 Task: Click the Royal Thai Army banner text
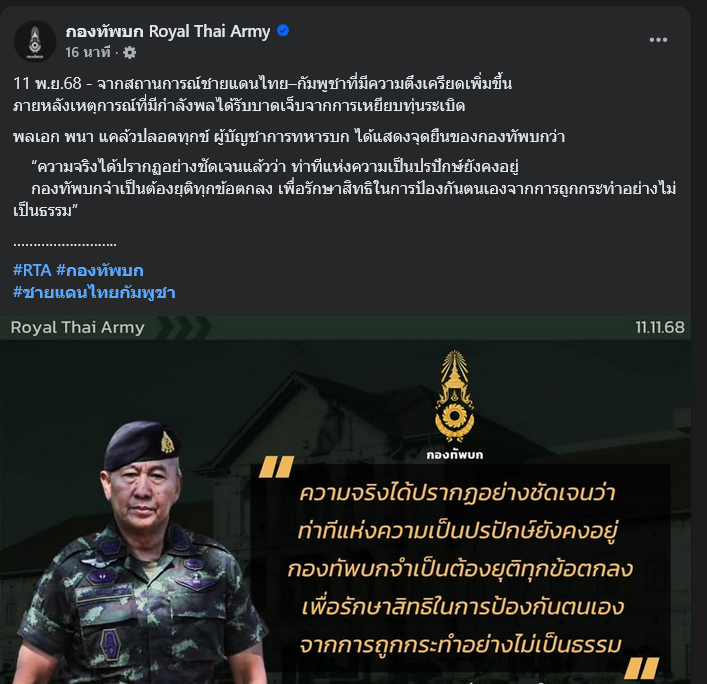pyautogui.click(x=78, y=327)
